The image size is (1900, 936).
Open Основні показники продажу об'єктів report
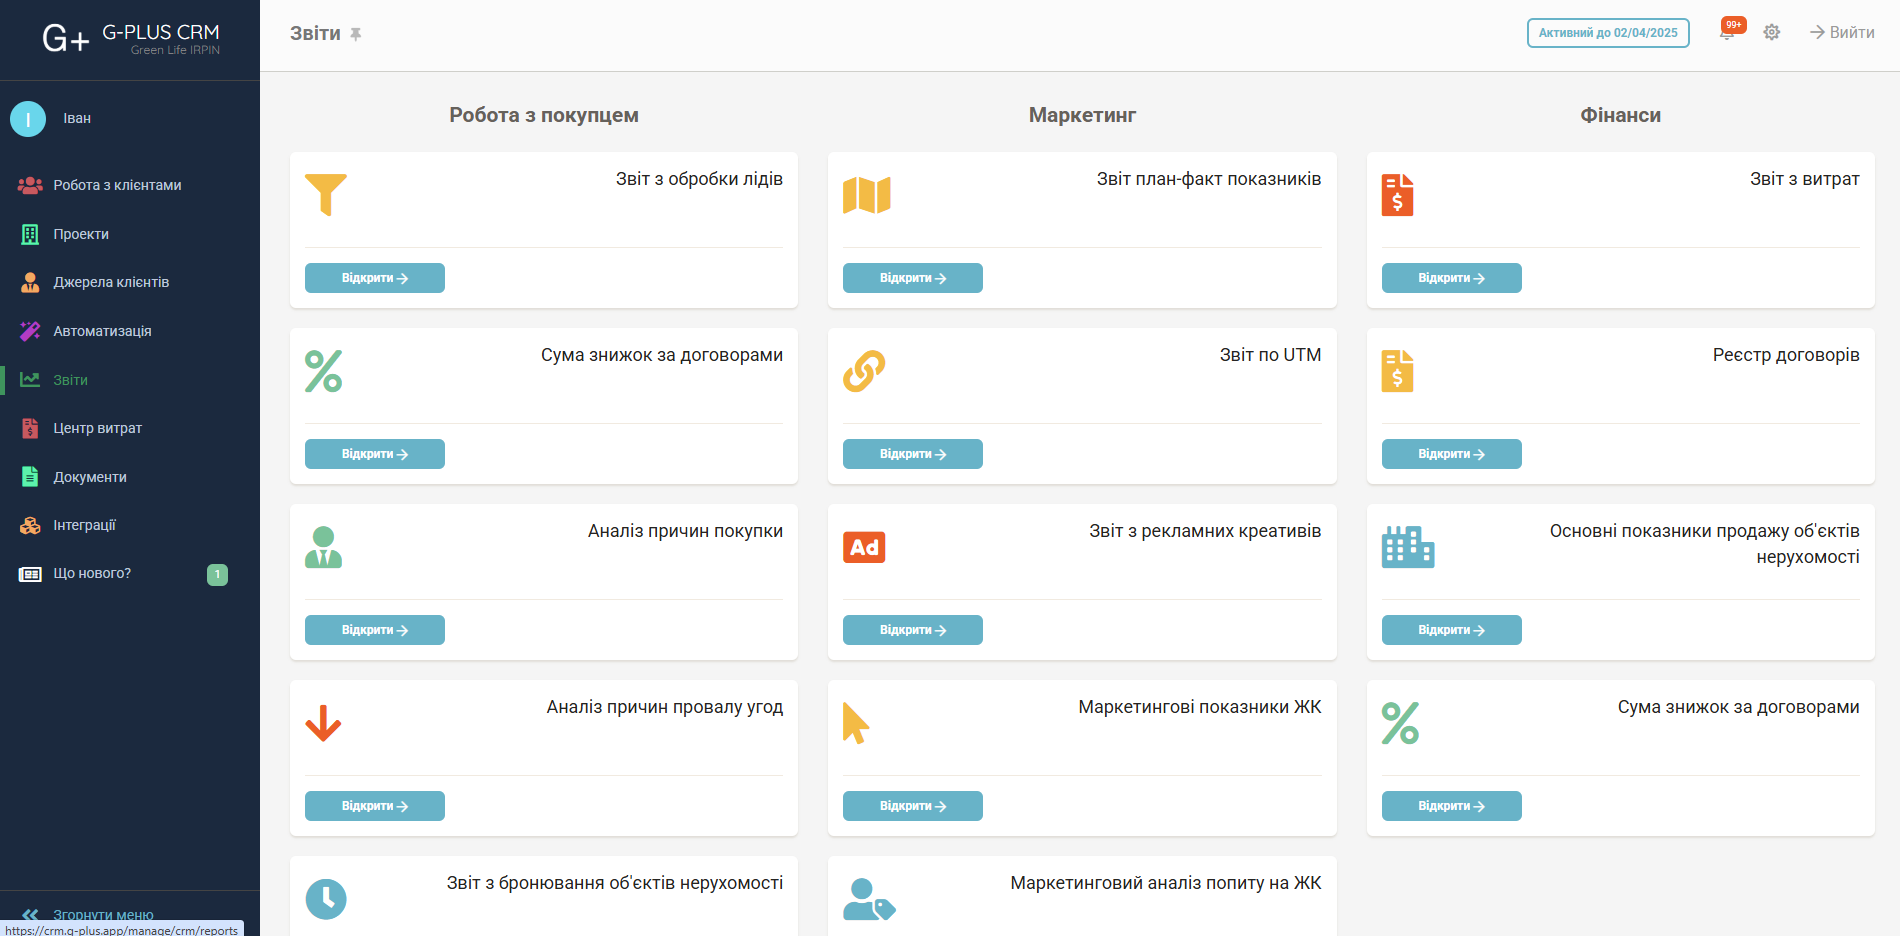point(1452,630)
